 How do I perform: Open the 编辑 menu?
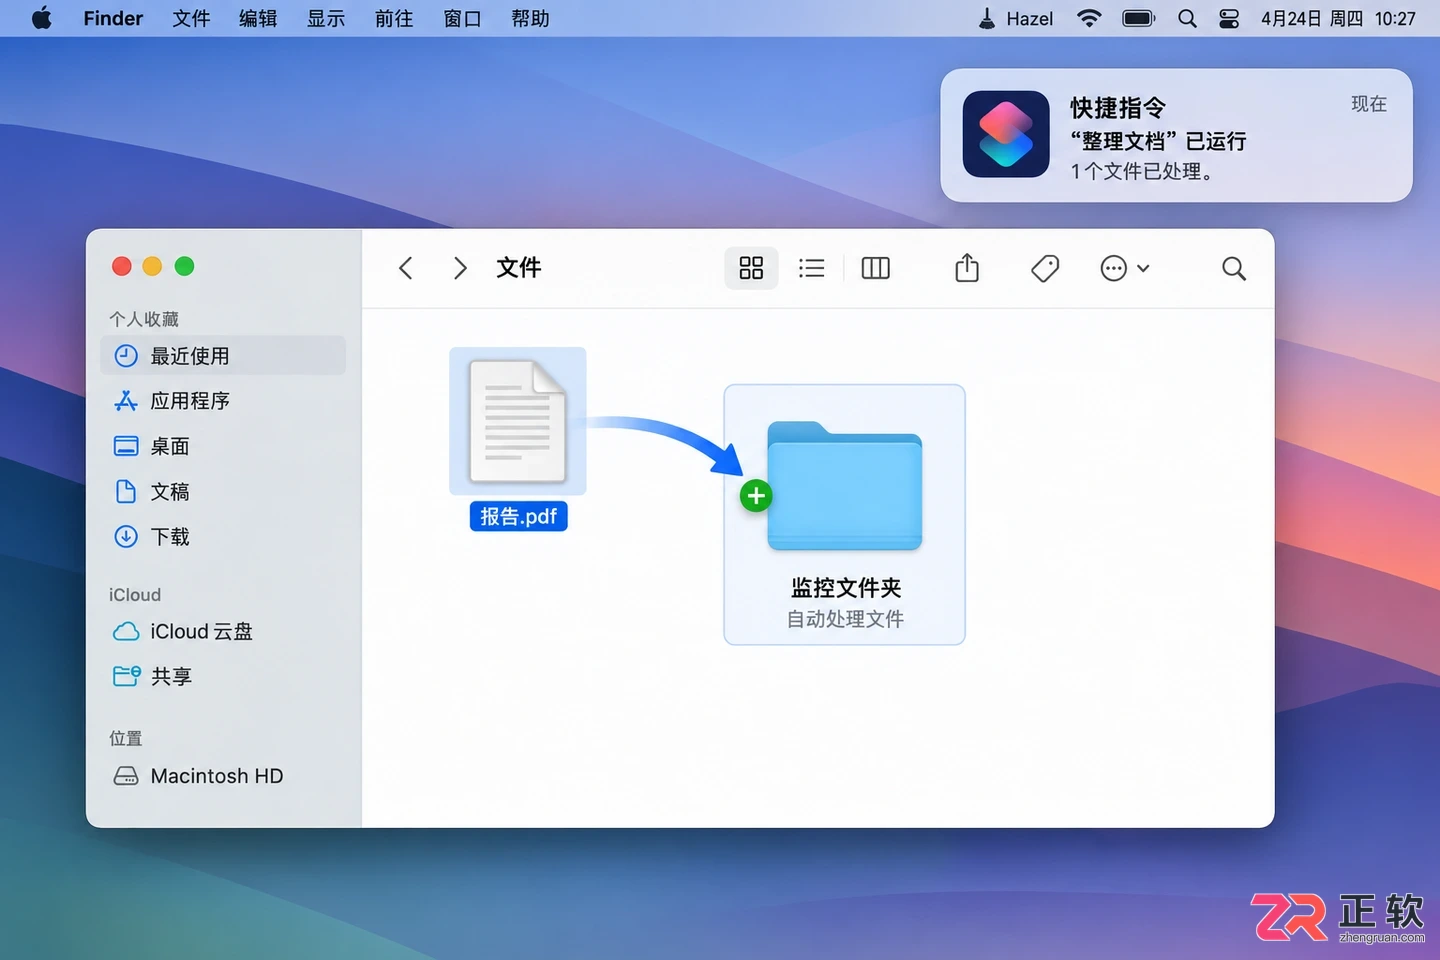click(x=258, y=18)
